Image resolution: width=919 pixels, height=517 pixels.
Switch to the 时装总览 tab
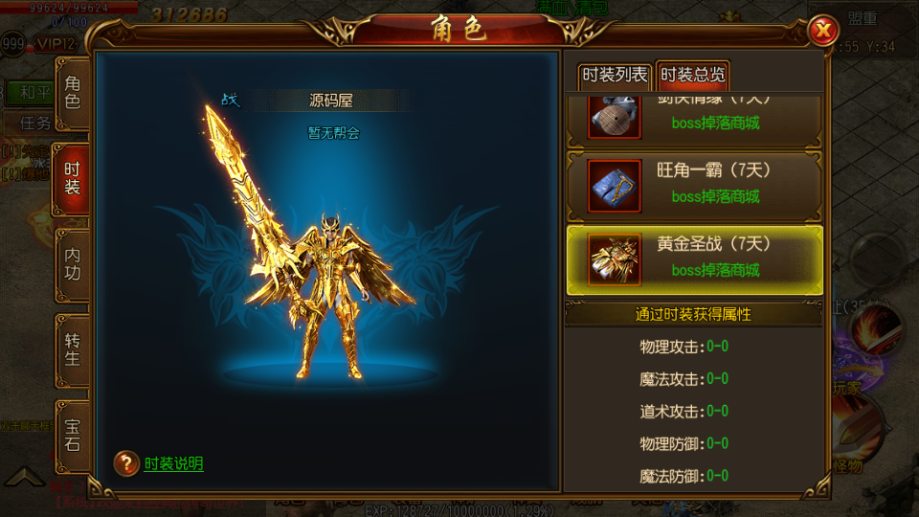(692, 75)
